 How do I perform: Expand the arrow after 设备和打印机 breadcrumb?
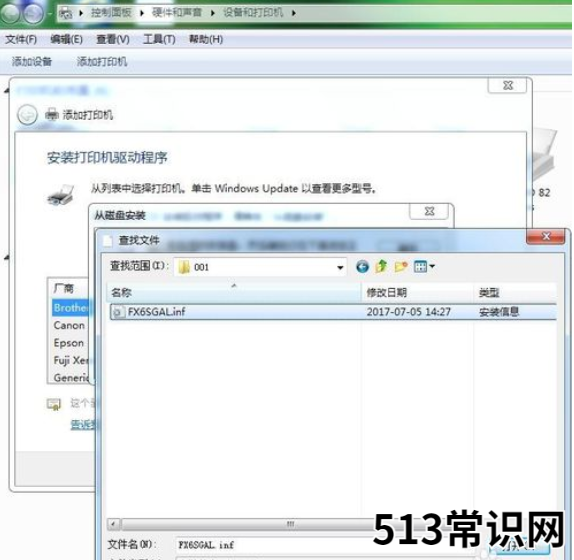click(294, 13)
